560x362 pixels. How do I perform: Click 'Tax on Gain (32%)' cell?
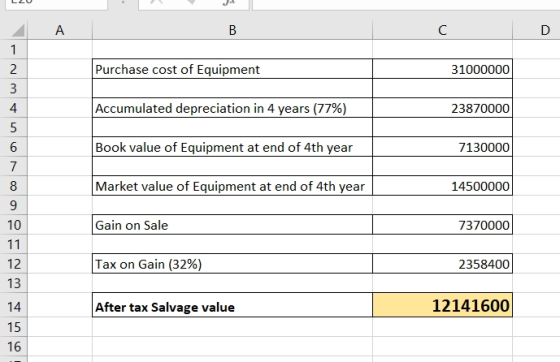232,263
